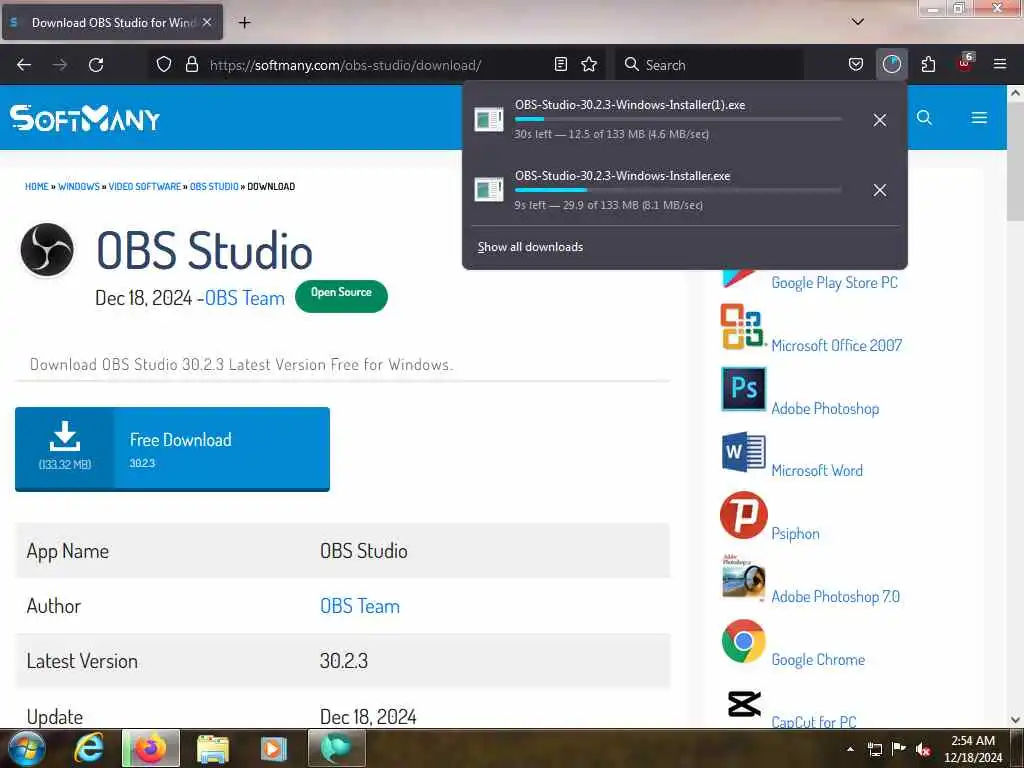Toggle the downloads panel toolbar icon
The height and width of the screenshot is (768, 1024).
click(891, 65)
